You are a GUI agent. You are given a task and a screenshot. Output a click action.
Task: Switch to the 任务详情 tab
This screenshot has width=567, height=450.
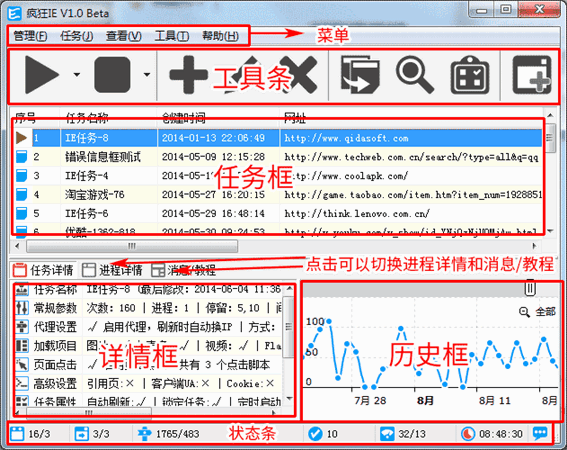coord(43,270)
